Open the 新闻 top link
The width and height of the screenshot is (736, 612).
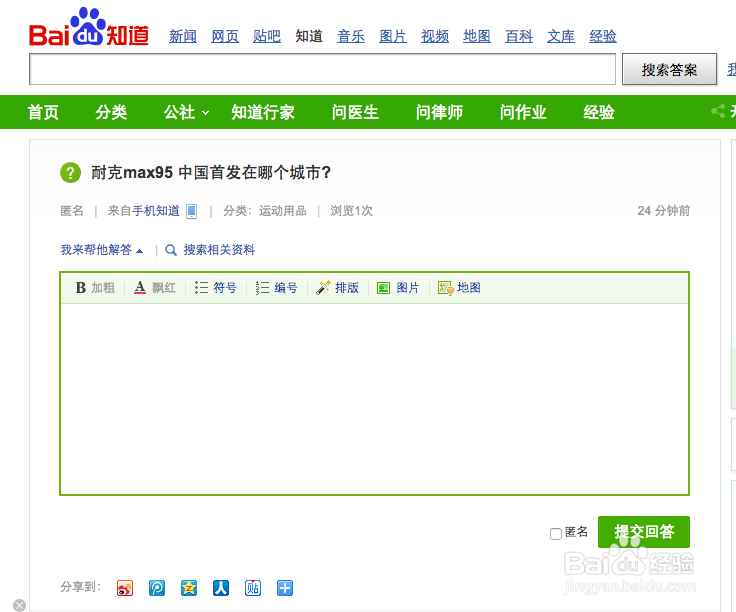[x=183, y=36]
